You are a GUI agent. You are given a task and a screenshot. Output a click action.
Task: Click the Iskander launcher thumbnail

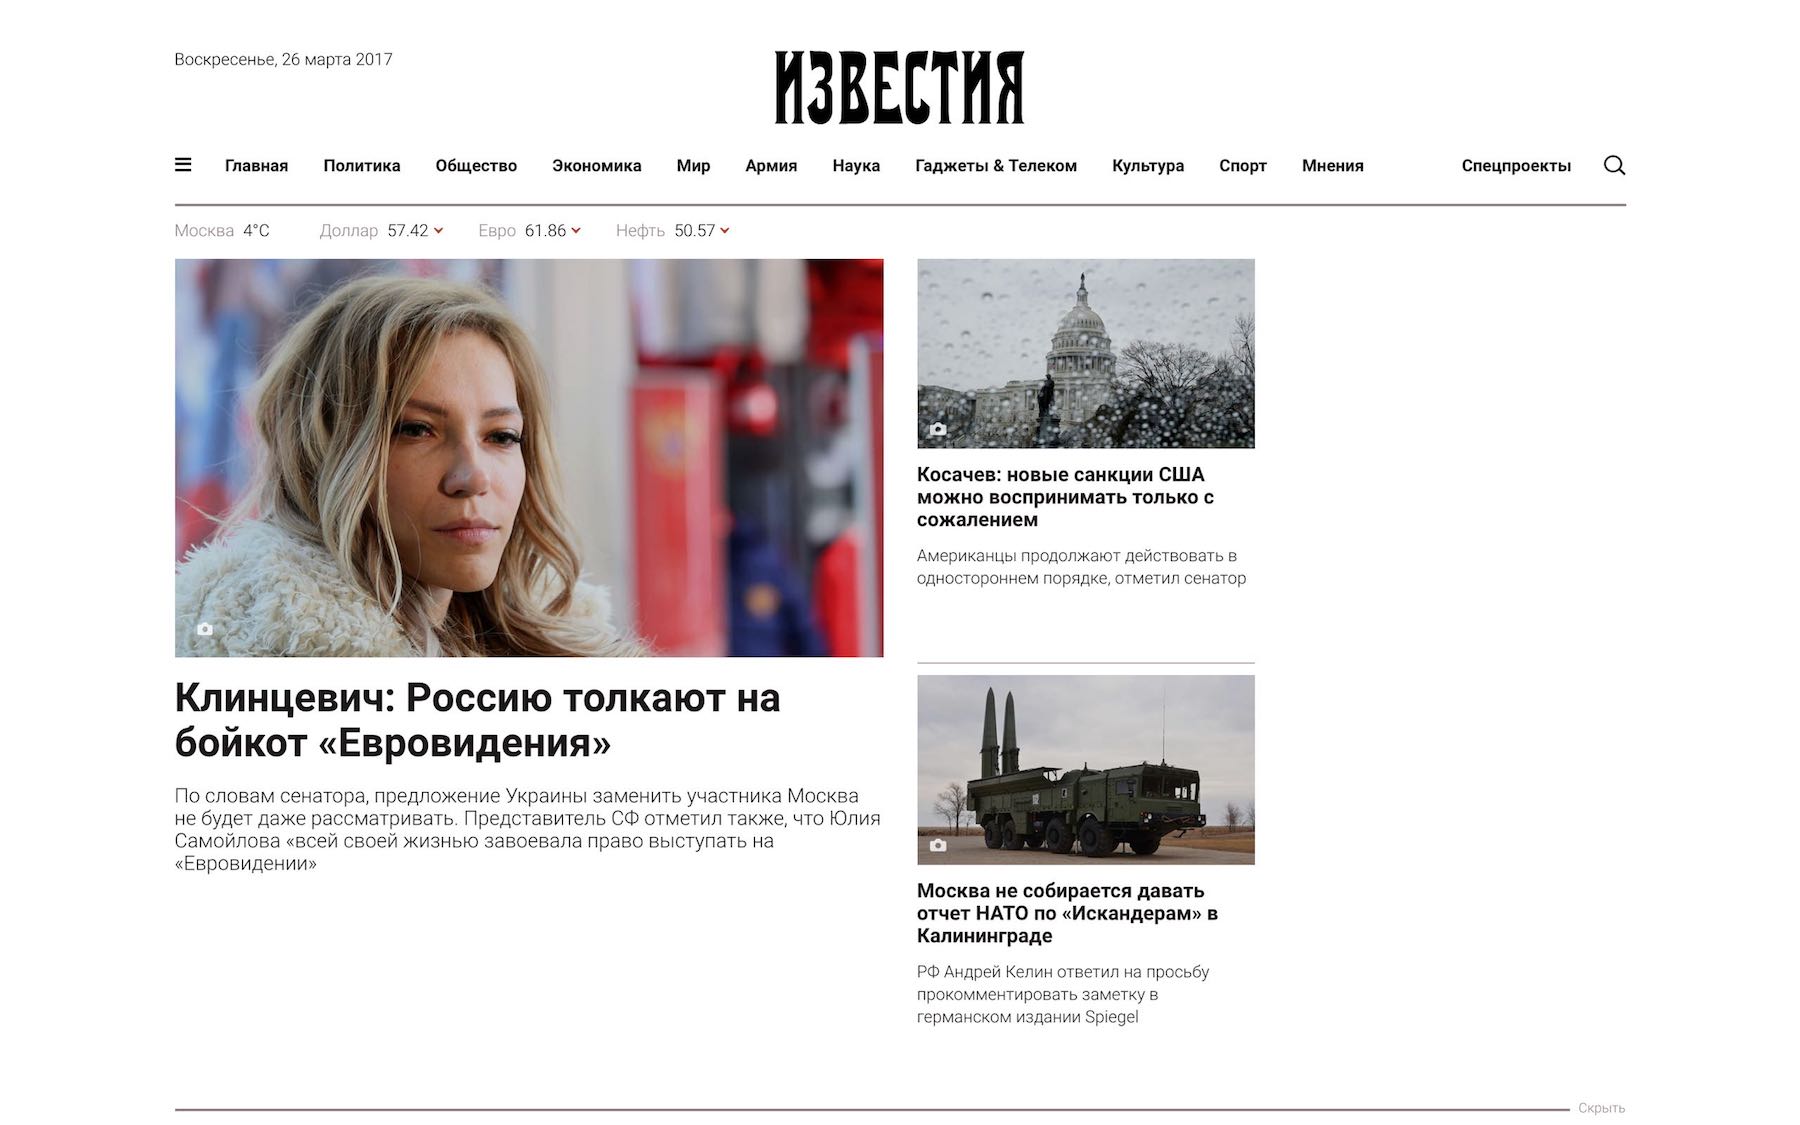coord(1086,769)
